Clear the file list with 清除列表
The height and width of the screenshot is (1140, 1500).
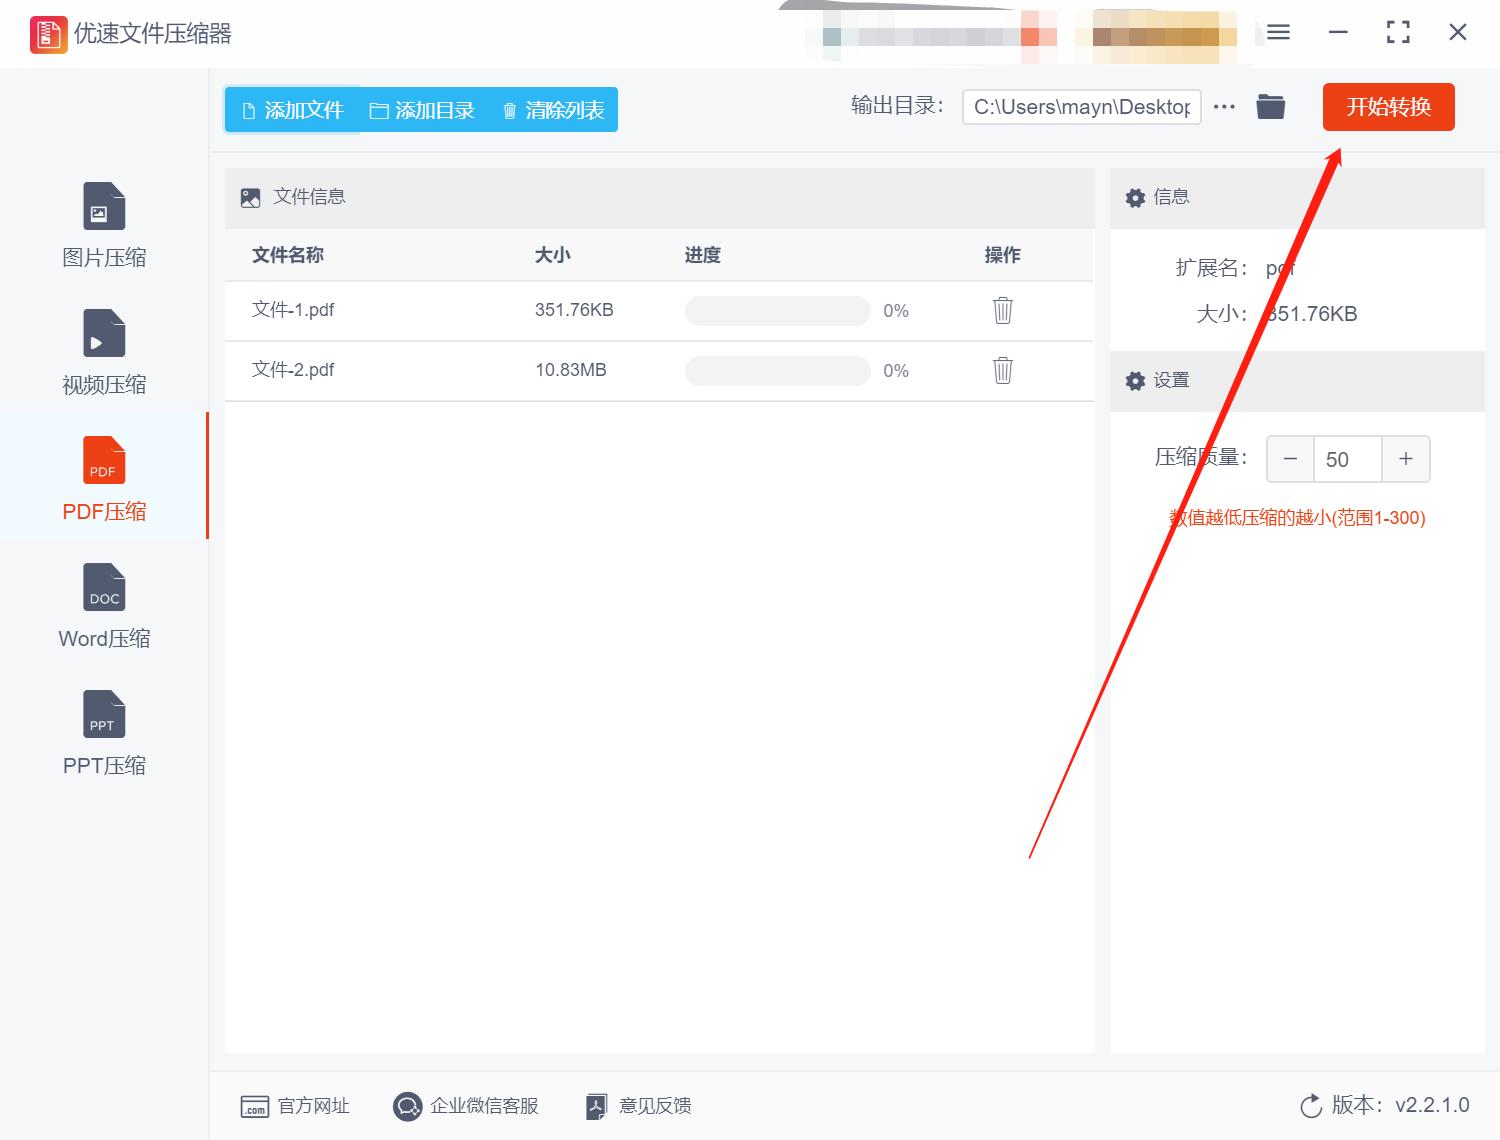pos(551,110)
